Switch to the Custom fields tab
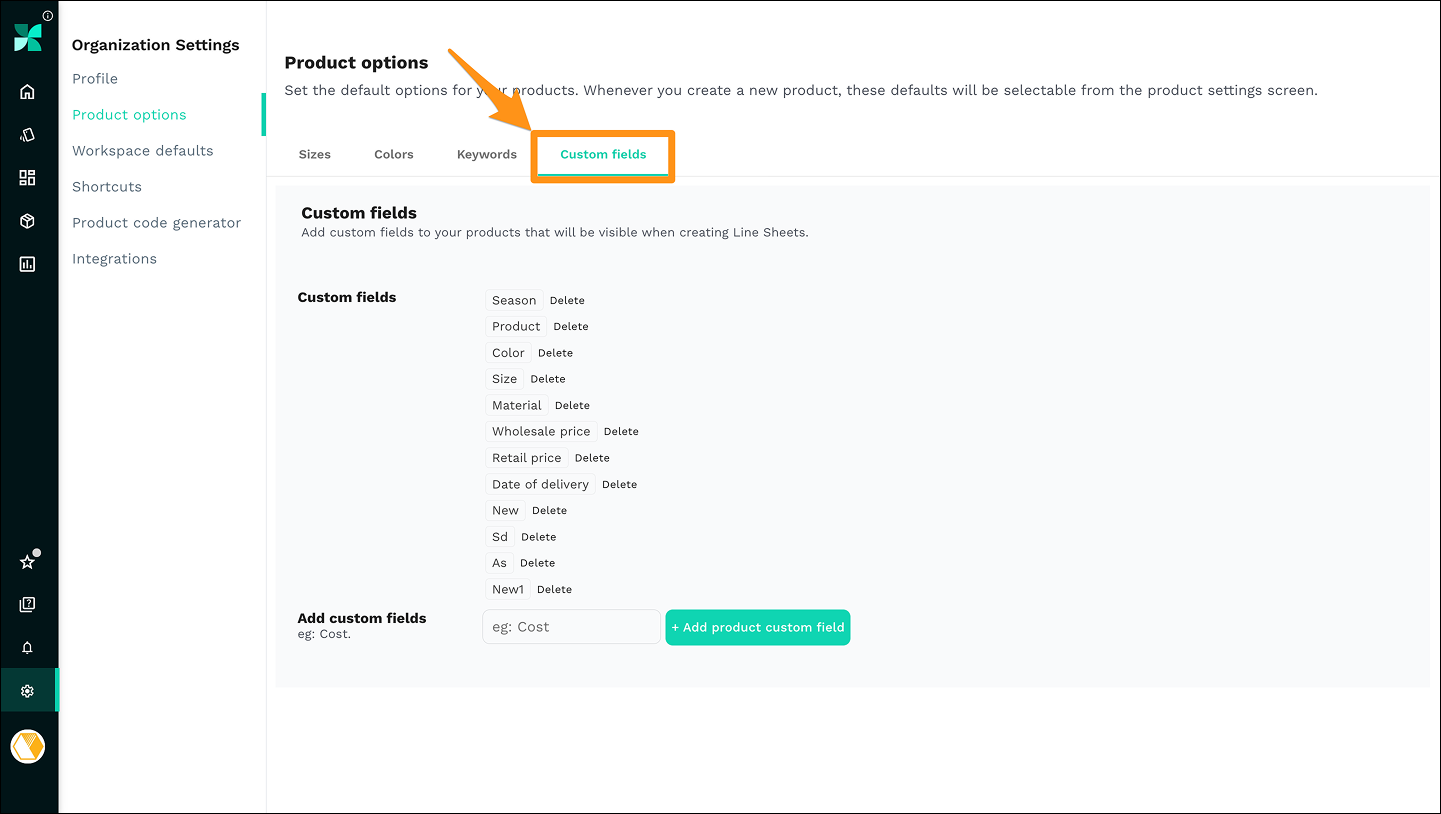 (603, 154)
